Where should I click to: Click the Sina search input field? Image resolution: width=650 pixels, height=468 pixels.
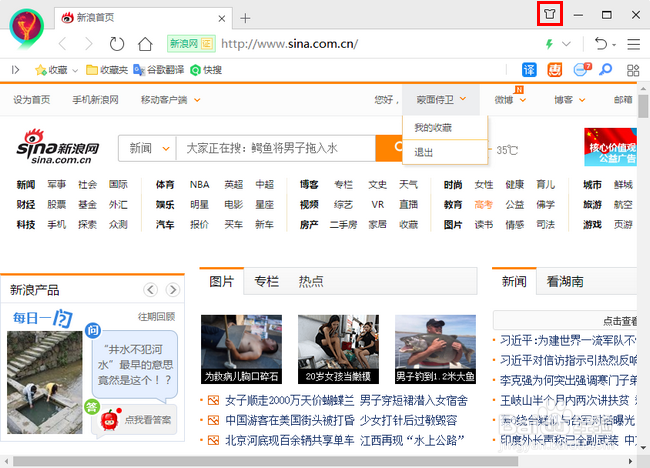[x=276, y=148]
